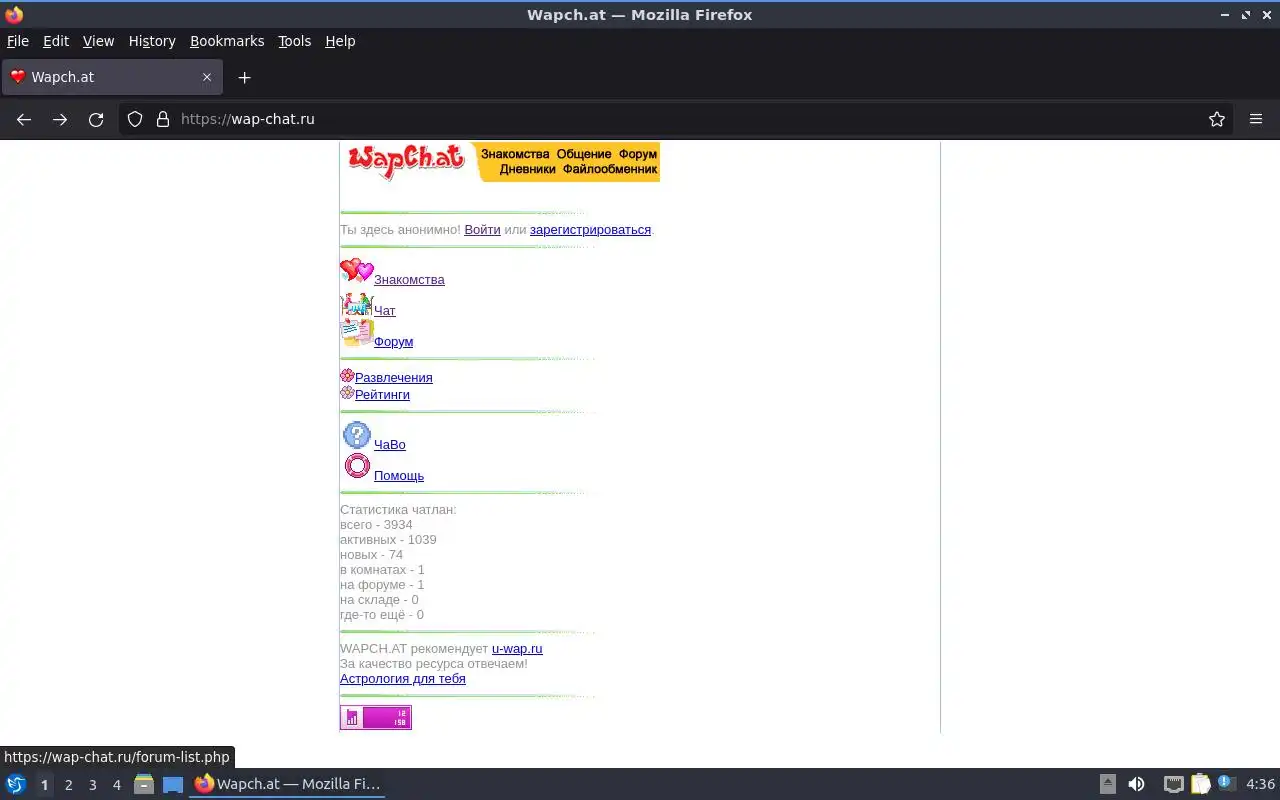1280x800 pixels.
Task: Click the lifebuoy Помощь icon
Action: pos(357,466)
